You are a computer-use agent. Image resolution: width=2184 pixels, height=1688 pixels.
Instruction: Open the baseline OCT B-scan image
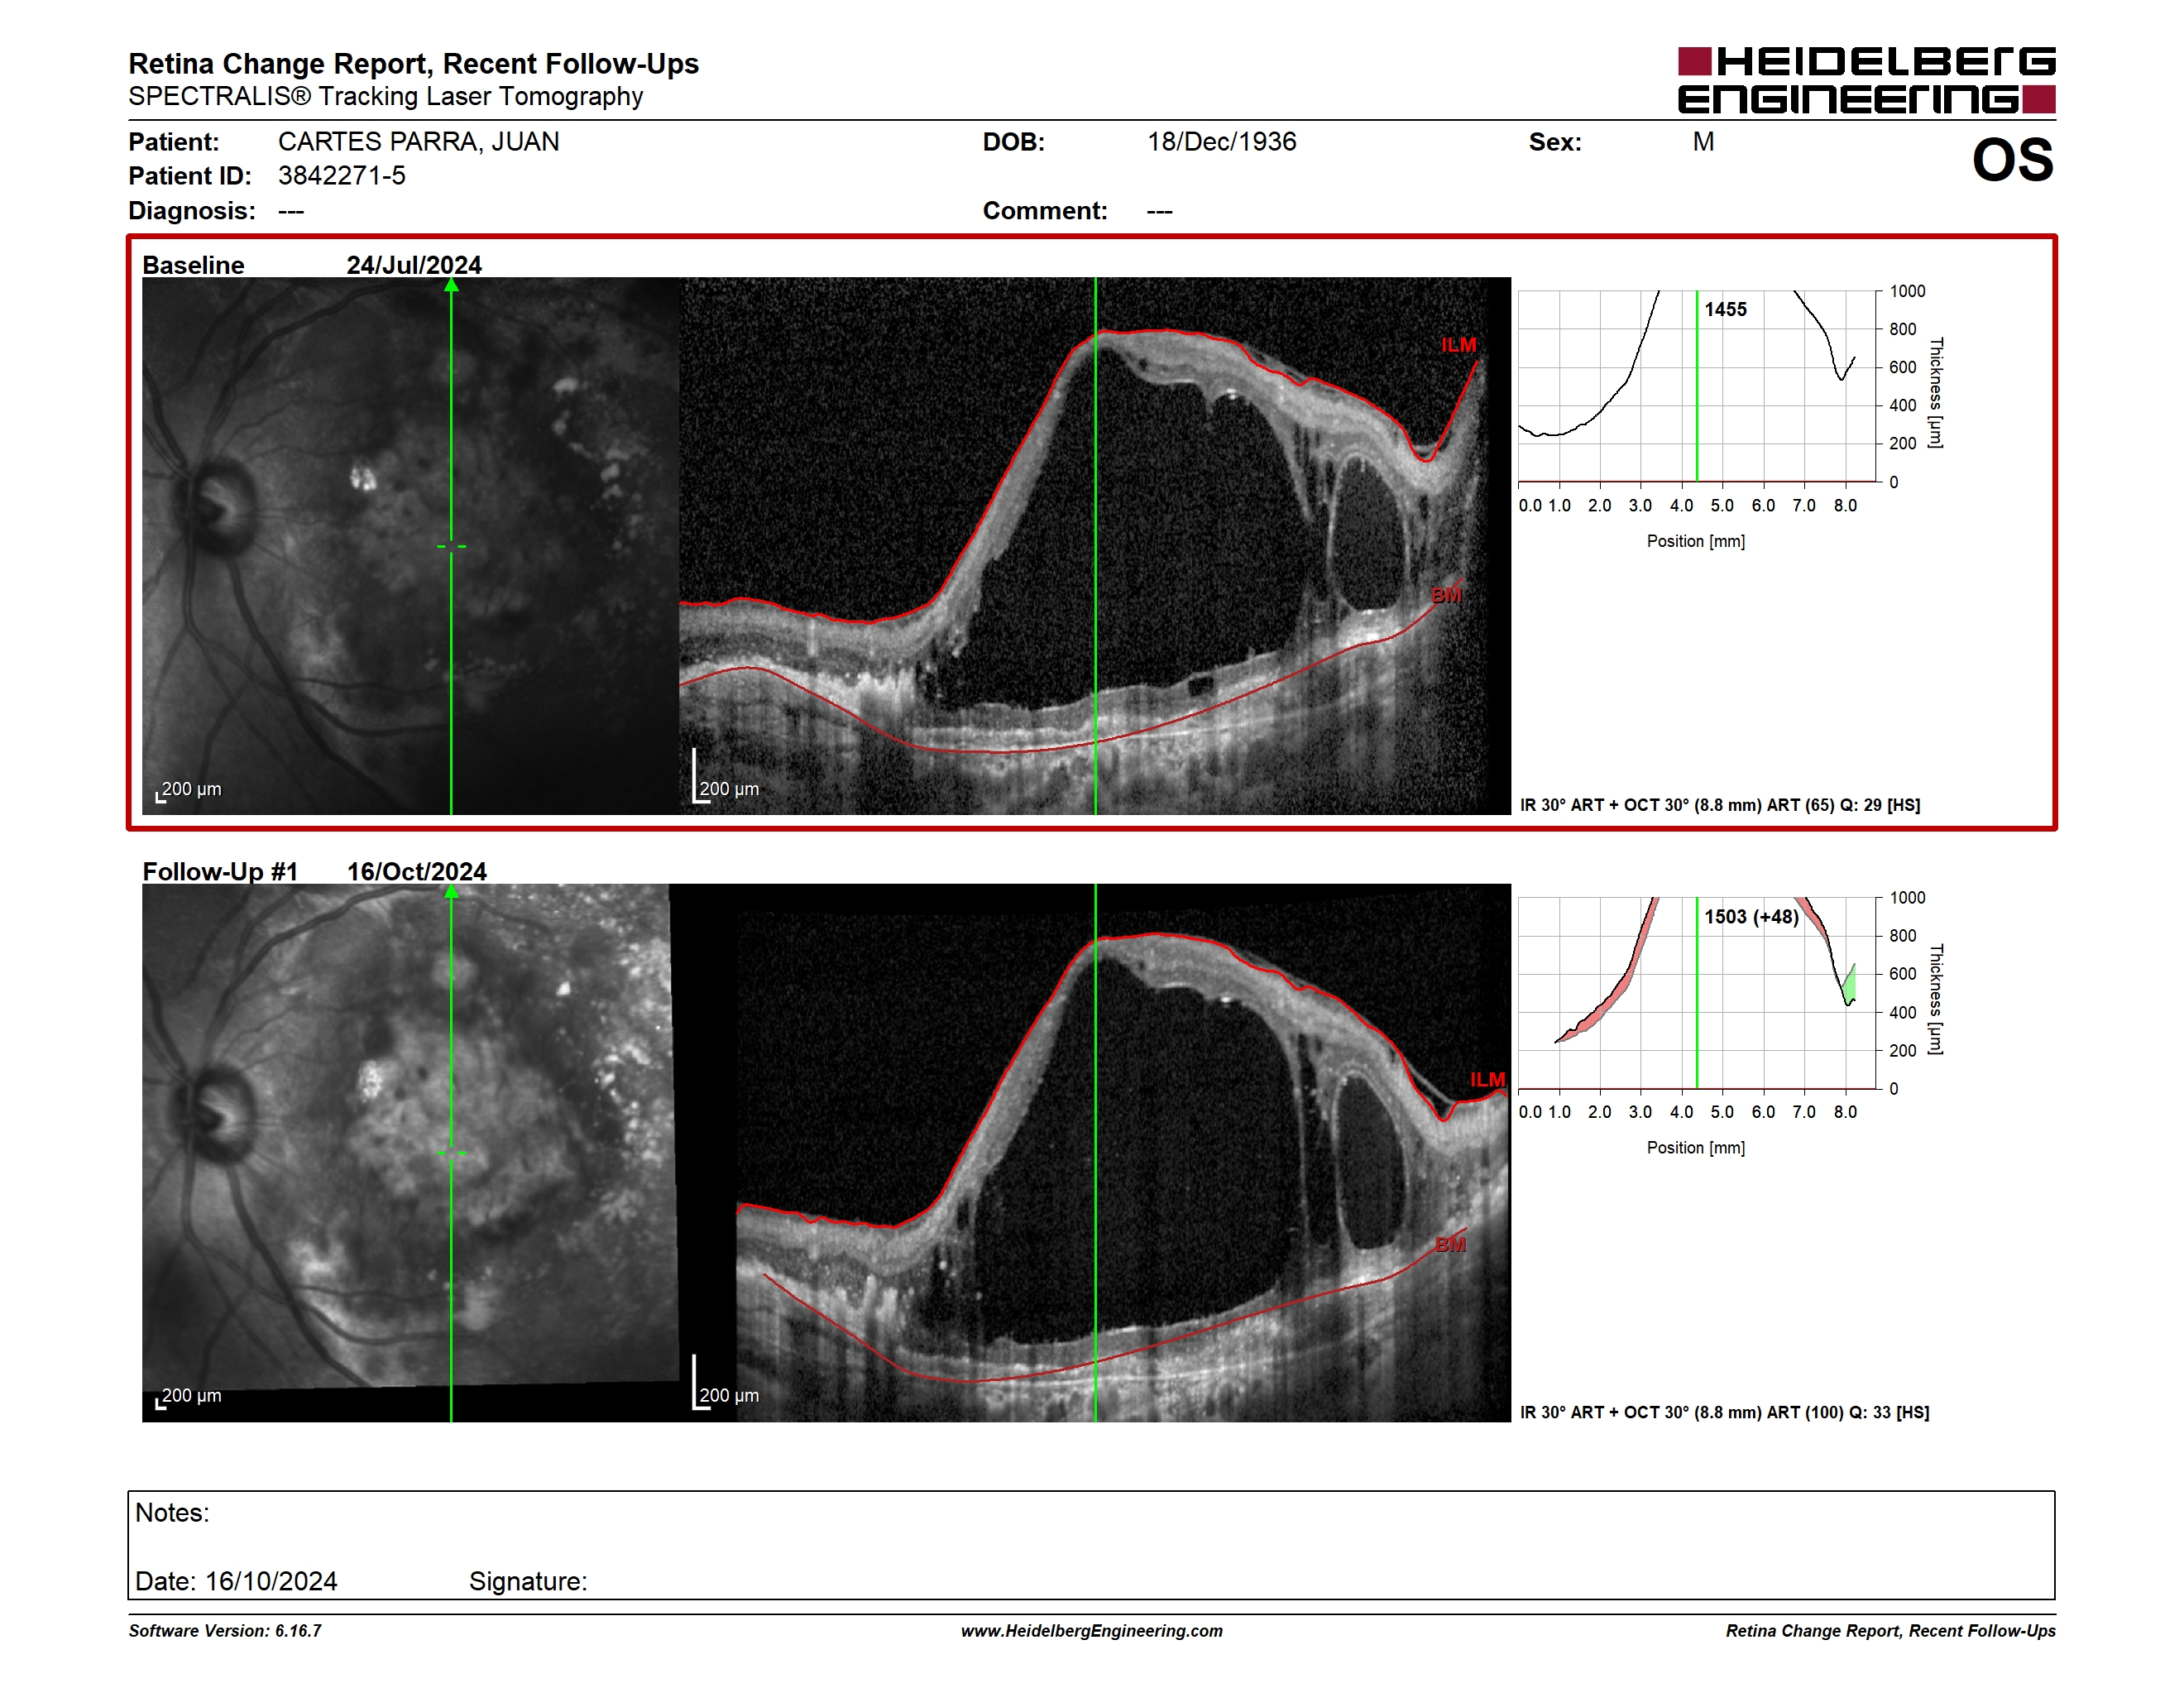pyautogui.click(x=1095, y=546)
